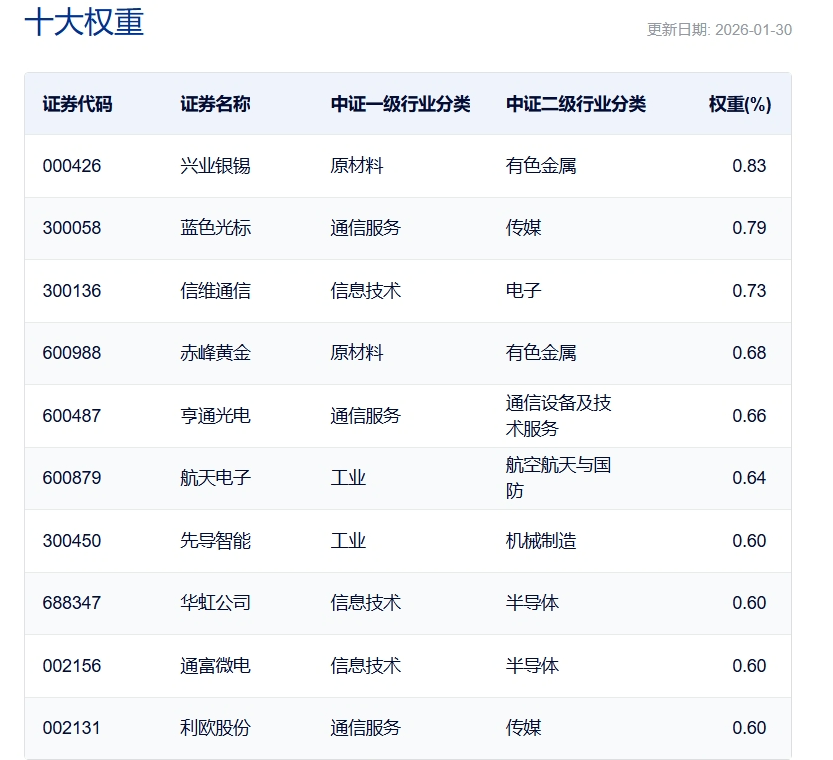Select security code 300450
Image resolution: width=833 pixels, height=760 pixels.
point(72,541)
